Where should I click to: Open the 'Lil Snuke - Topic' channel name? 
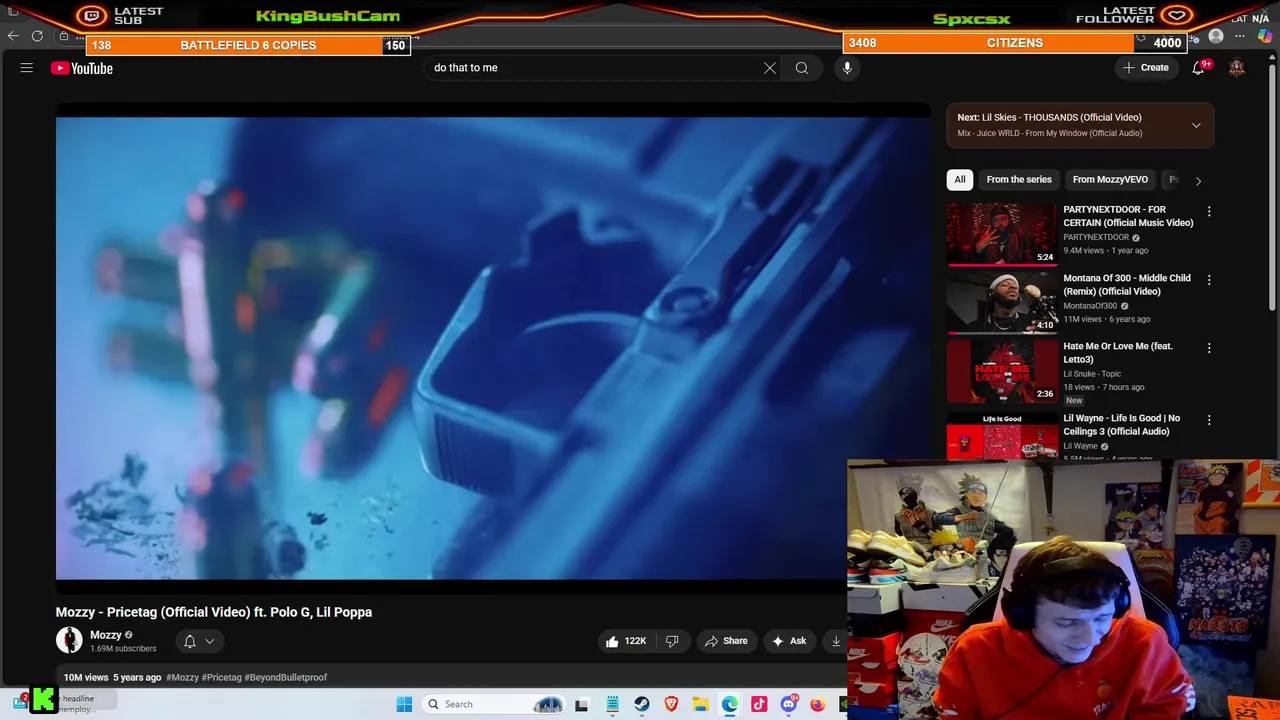pyautogui.click(x=1092, y=374)
